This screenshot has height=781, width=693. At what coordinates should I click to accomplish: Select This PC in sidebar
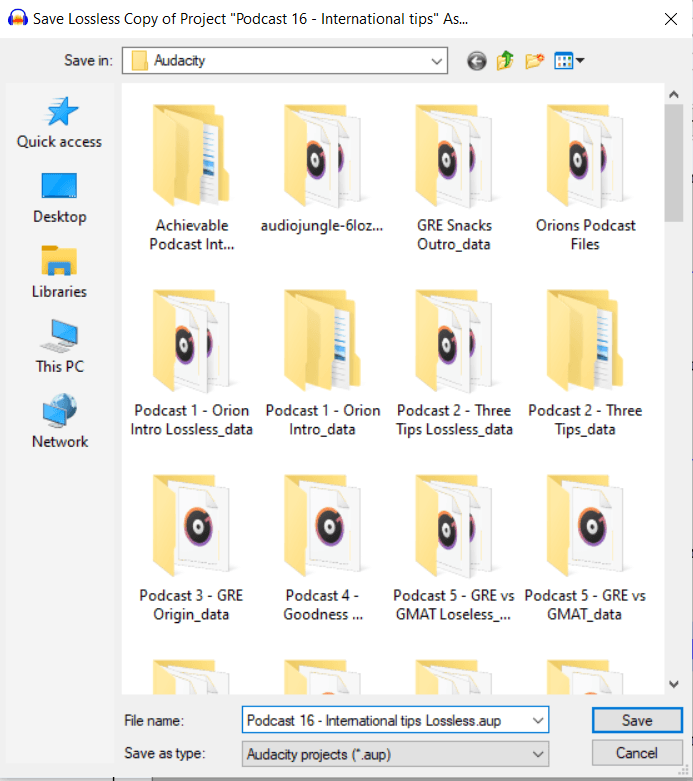[59, 347]
